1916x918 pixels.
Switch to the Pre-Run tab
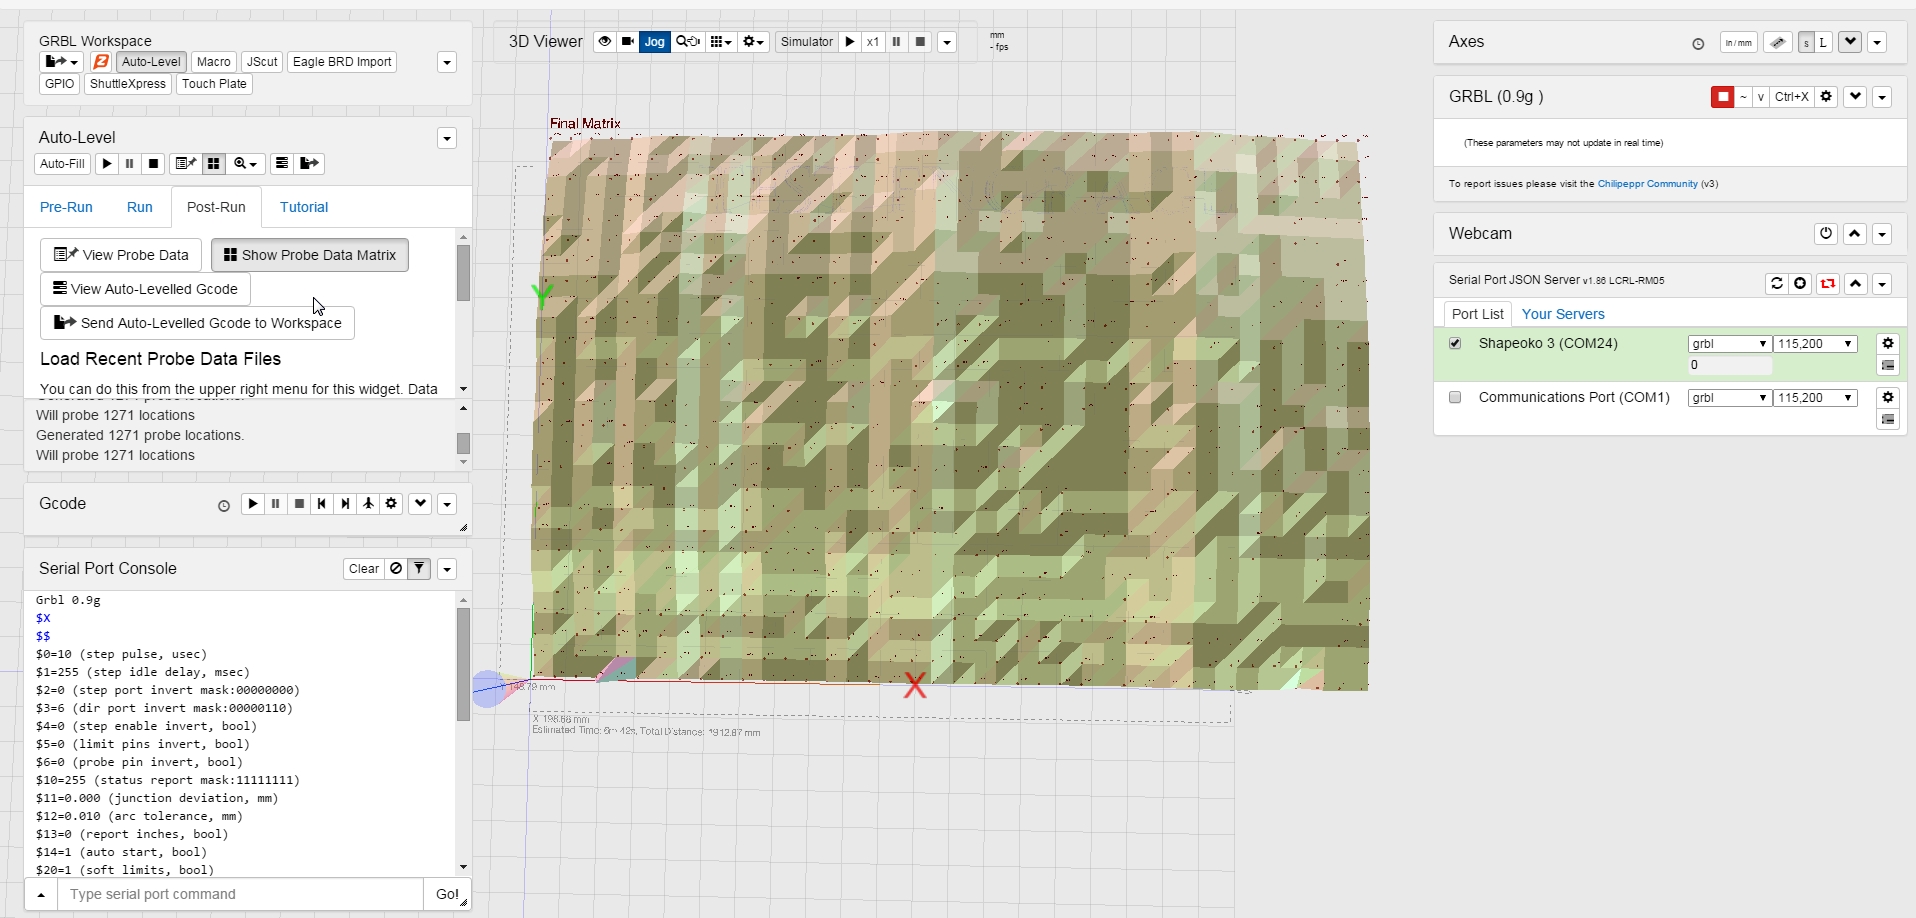[x=66, y=207]
